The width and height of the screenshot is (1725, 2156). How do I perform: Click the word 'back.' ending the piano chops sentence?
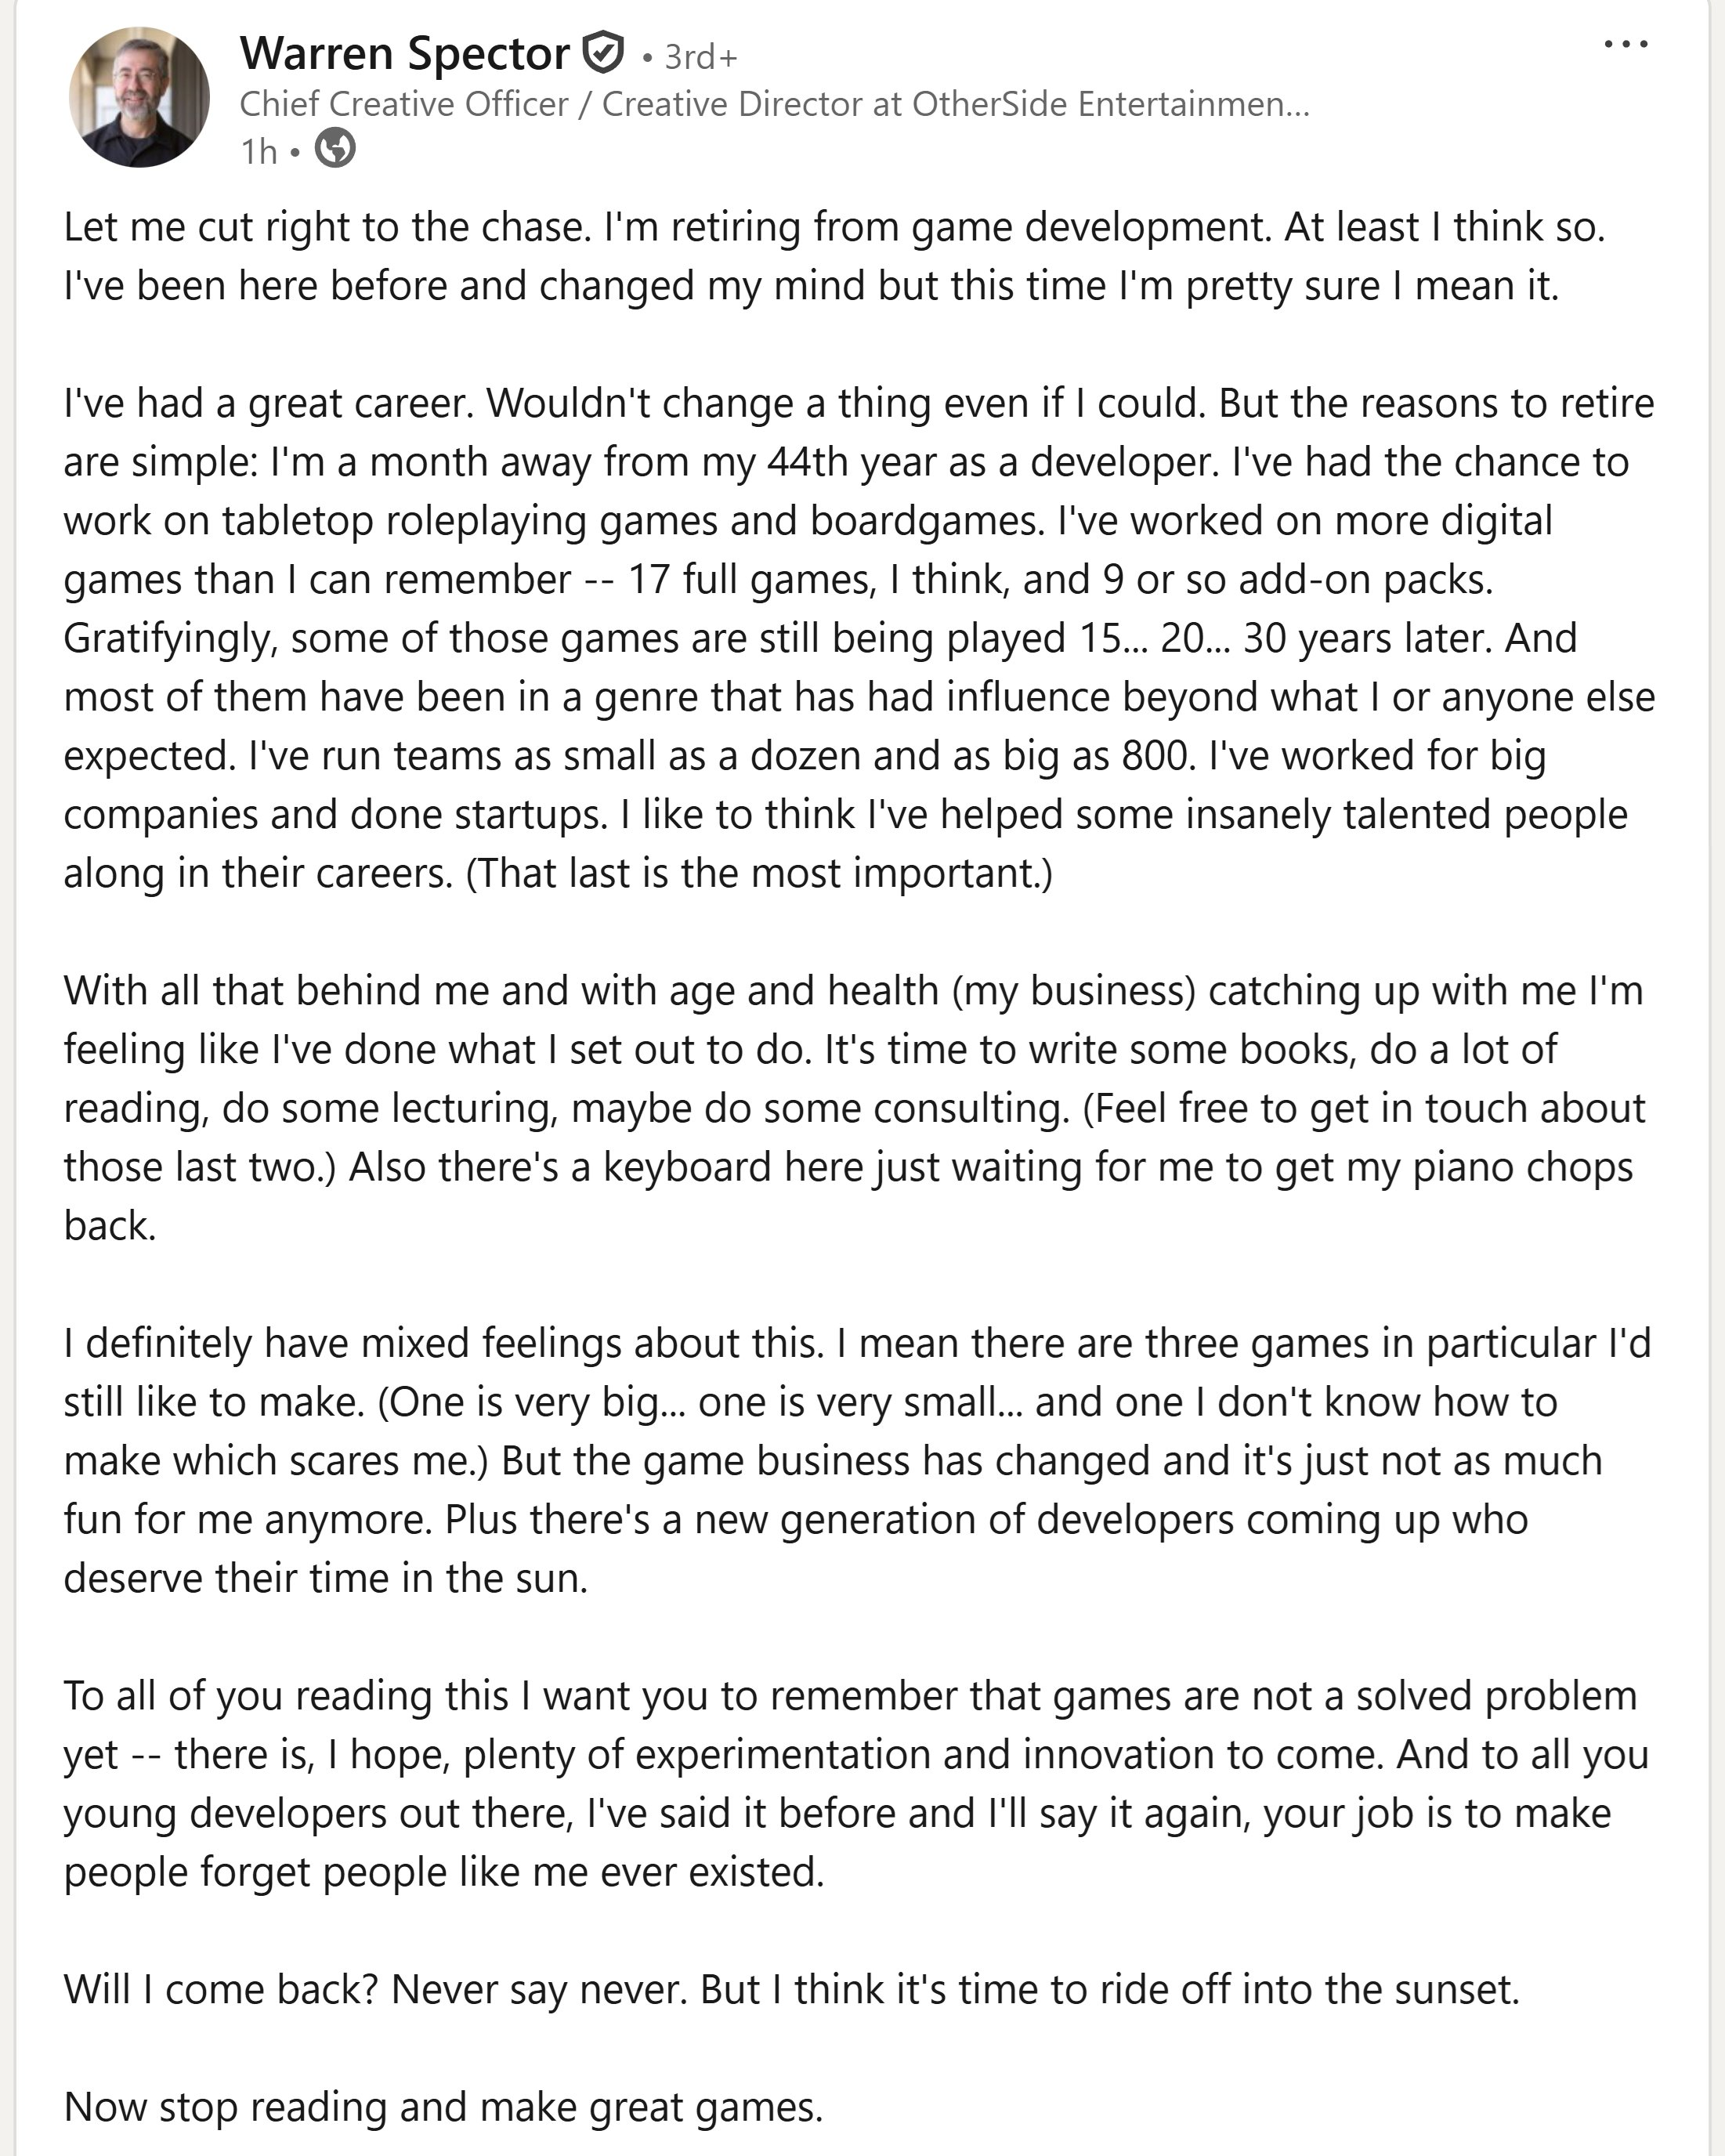pos(110,1225)
